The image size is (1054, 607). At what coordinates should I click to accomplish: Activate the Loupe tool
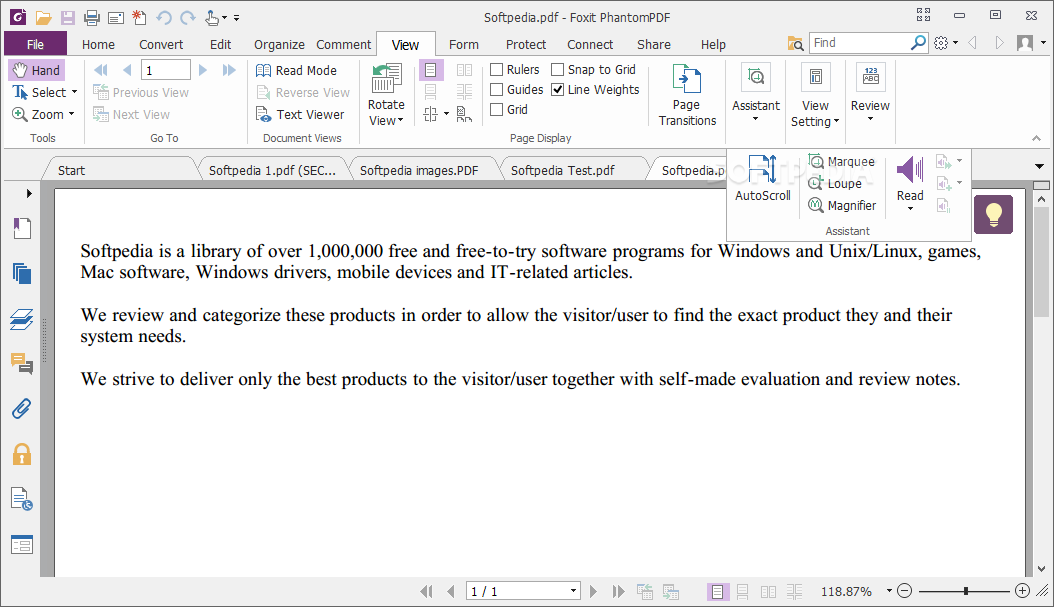835,184
